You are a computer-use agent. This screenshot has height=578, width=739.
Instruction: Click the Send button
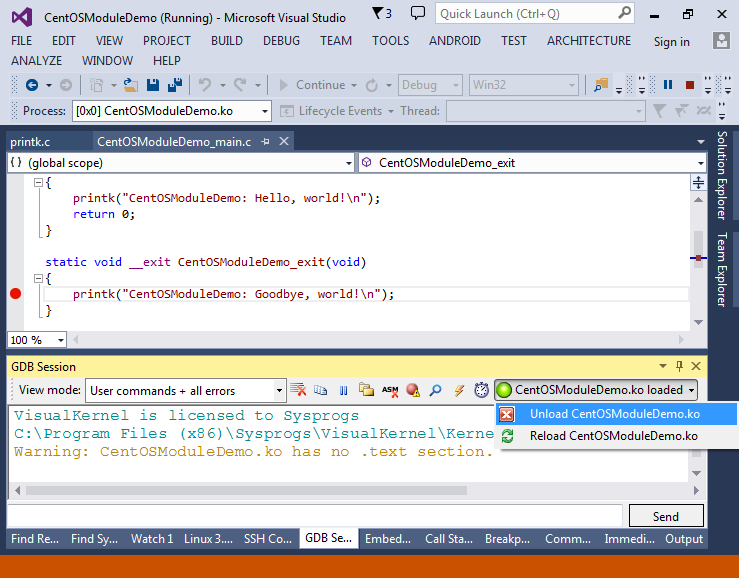[666, 516]
